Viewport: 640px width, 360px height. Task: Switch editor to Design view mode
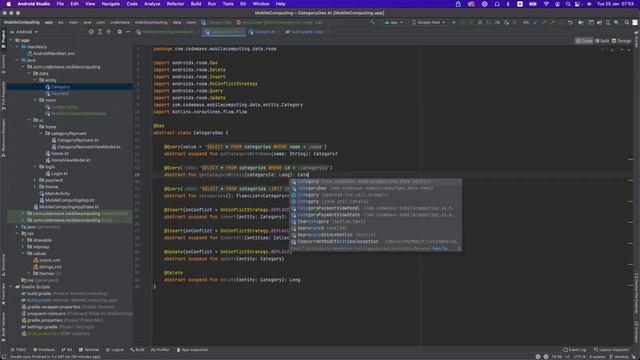pyautogui.click(x=621, y=41)
